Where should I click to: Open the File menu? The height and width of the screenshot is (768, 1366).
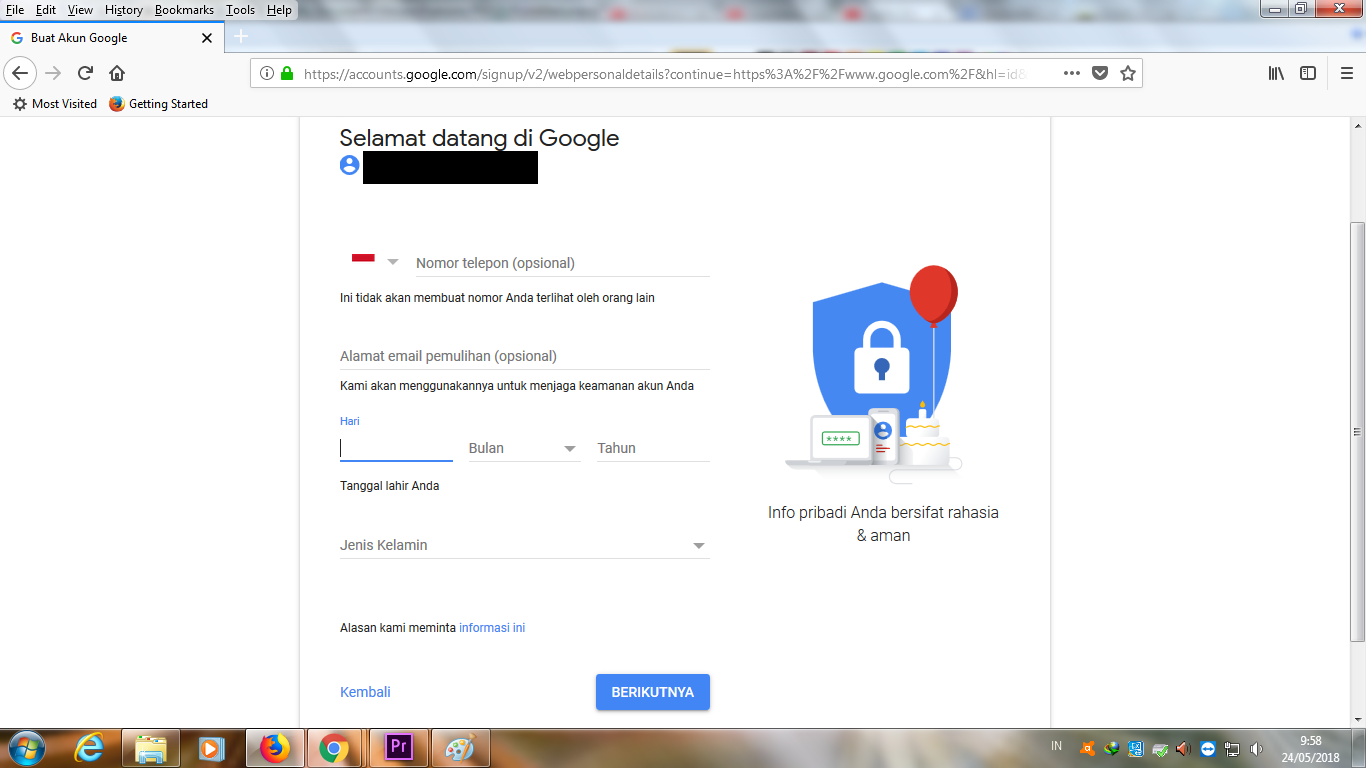coord(15,9)
